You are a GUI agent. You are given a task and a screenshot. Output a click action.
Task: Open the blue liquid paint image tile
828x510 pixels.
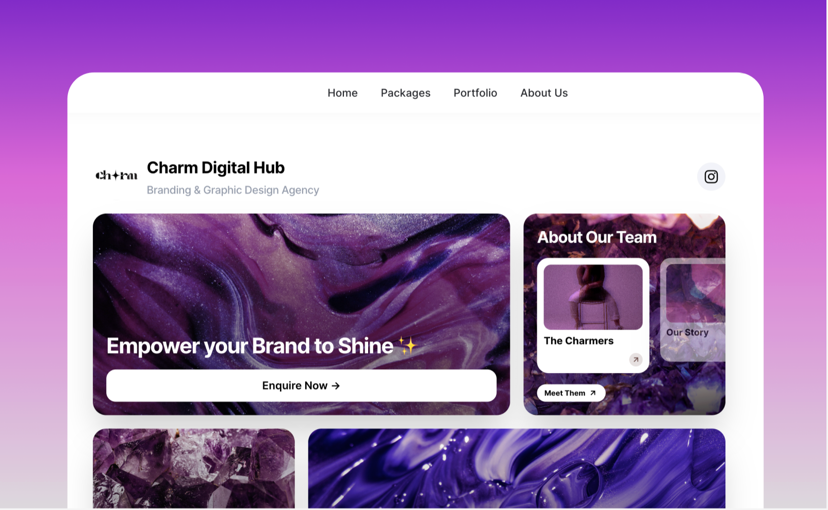[516, 468]
